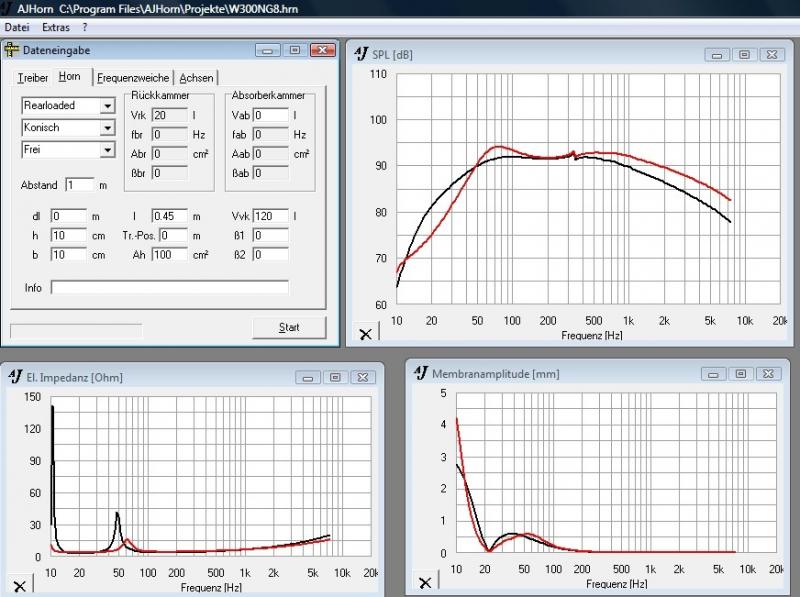Minimize the Dateneingabe window
The height and width of the screenshot is (597, 800).
[267, 50]
